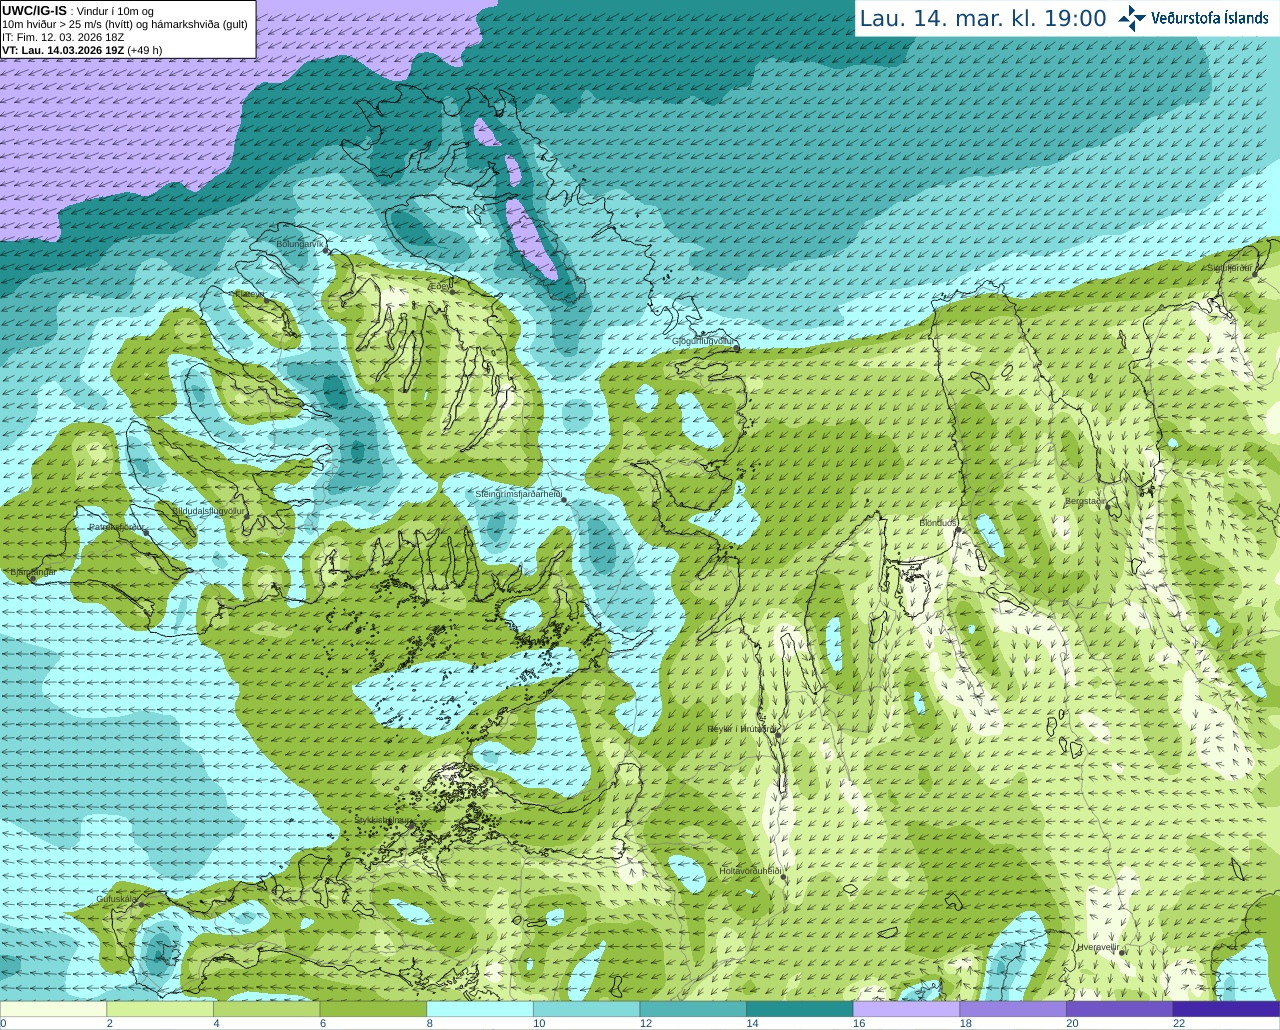
Task: Select the Blönduós station label
Action: point(938,523)
